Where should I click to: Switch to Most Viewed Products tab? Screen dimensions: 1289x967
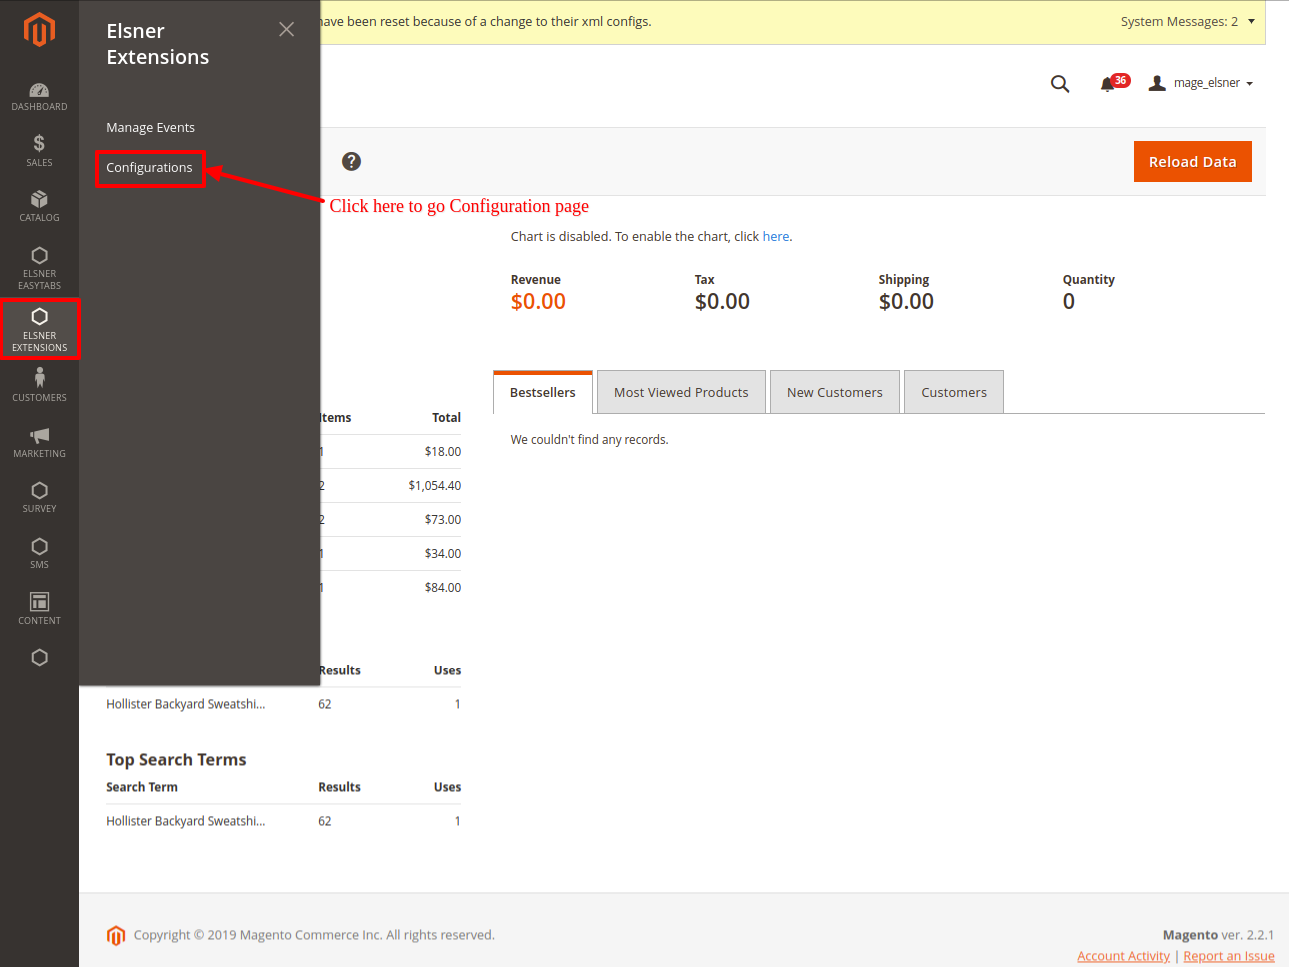pyautogui.click(x=681, y=392)
